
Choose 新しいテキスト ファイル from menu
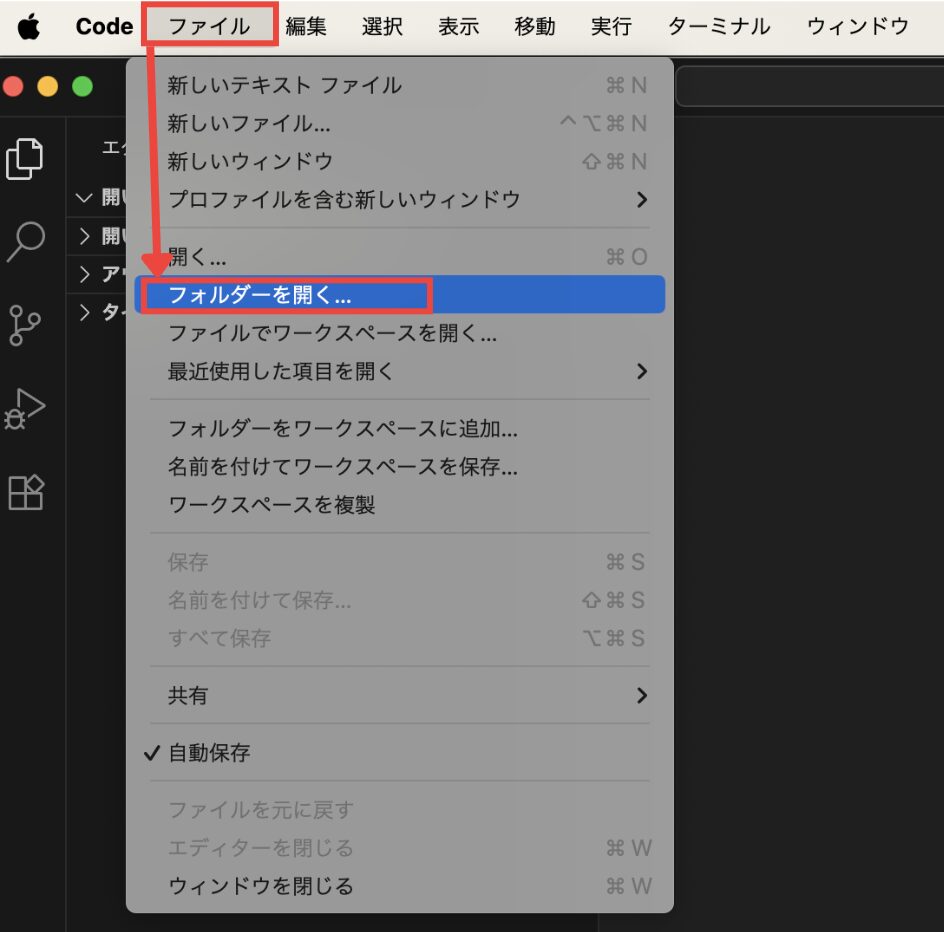(x=284, y=86)
